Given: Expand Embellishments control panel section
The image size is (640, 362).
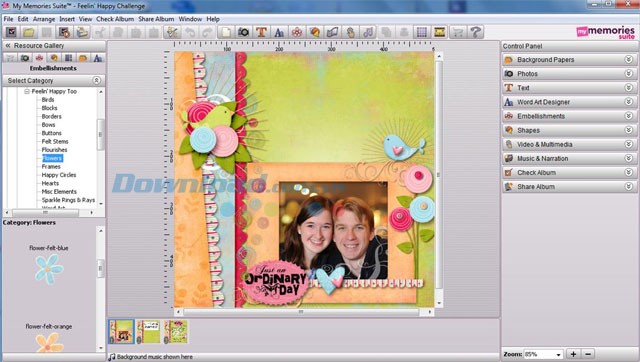Looking at the screenshot, I should pos(629,116).
